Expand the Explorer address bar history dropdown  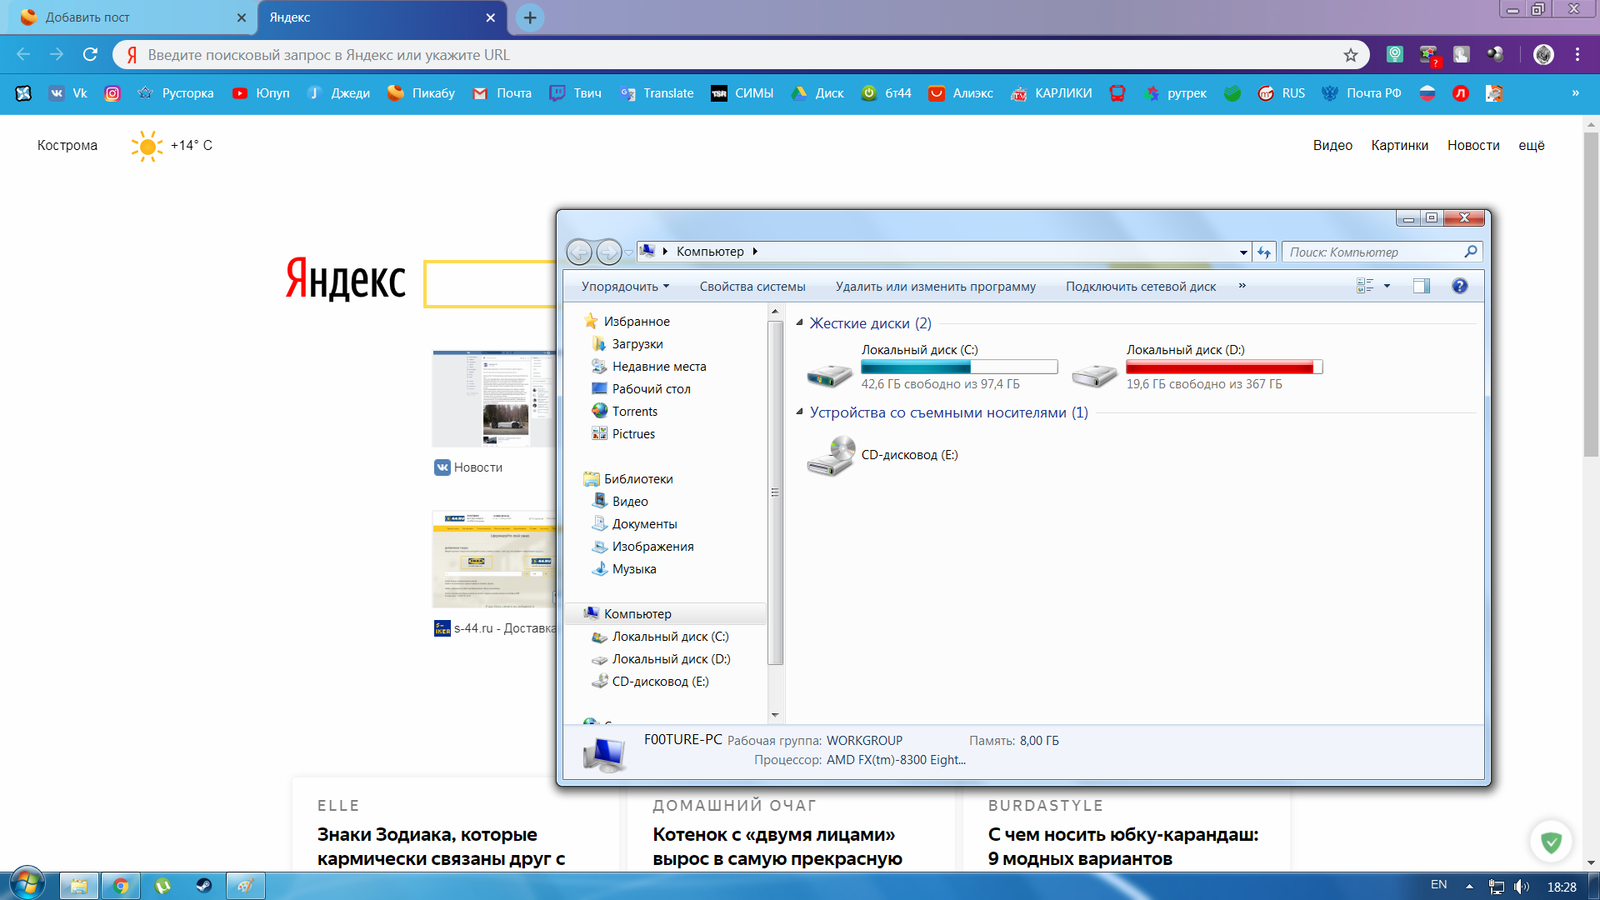coord(1243,252)
